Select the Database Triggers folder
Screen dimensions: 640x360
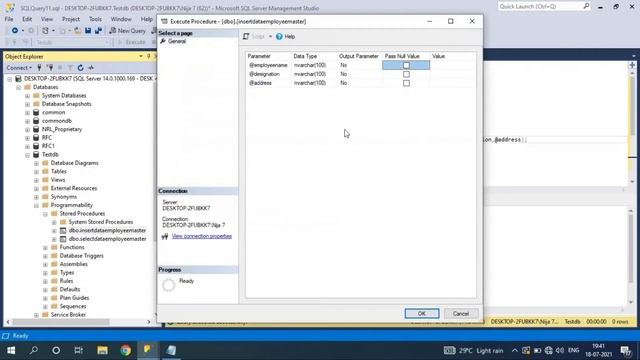(x=81, y=256)
